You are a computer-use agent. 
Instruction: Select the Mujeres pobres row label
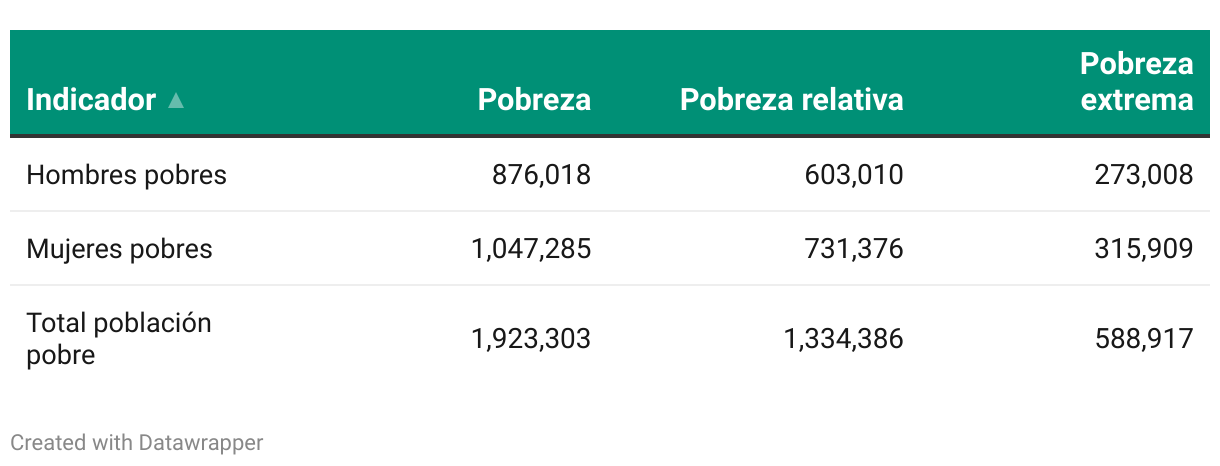click(119, 248)
